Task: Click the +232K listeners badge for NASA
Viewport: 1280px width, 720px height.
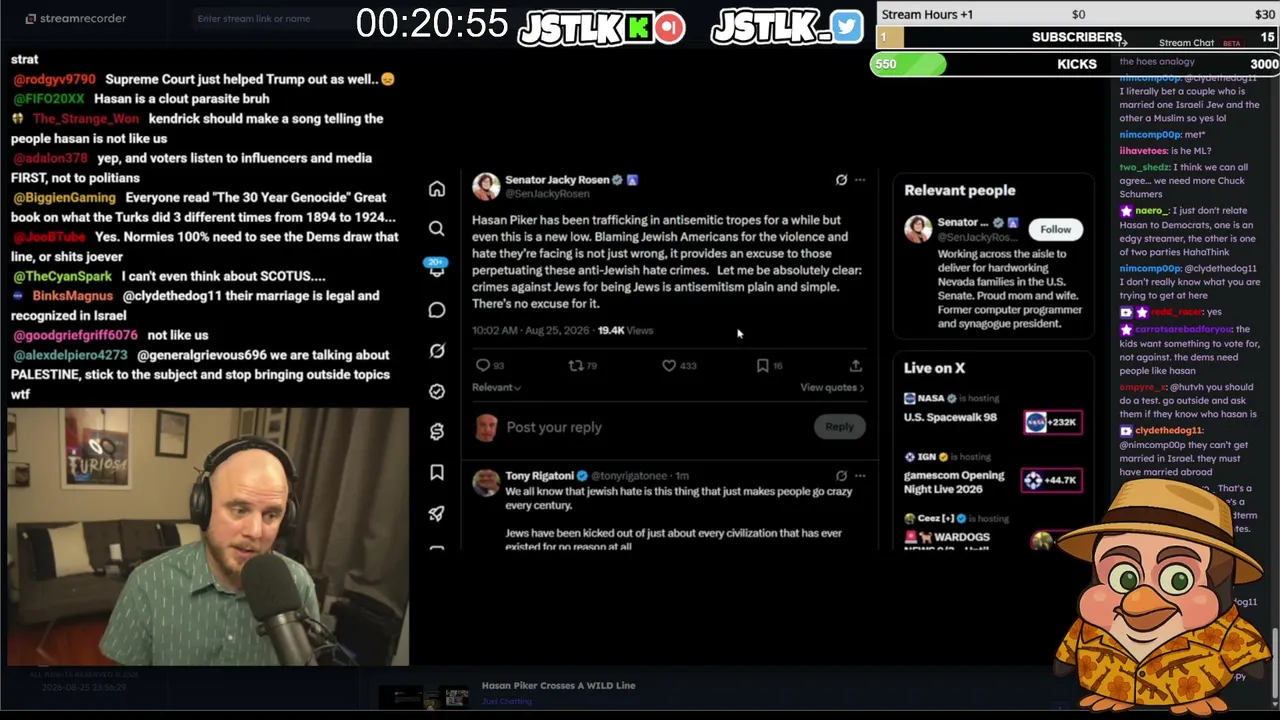Action: click(1052, 422)
